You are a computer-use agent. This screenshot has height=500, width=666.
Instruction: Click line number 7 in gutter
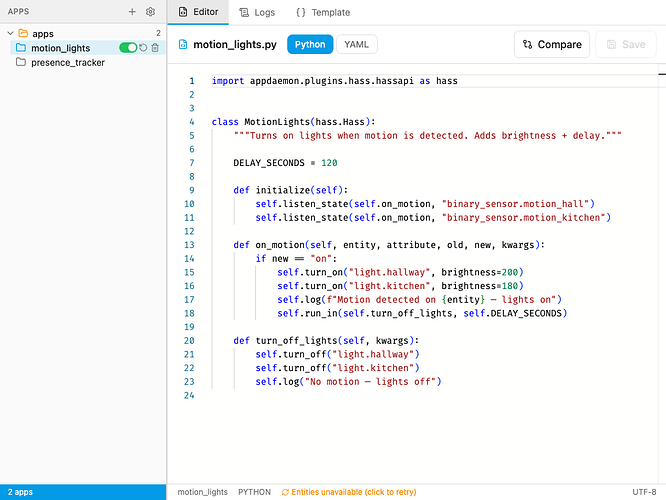[192, 163]
